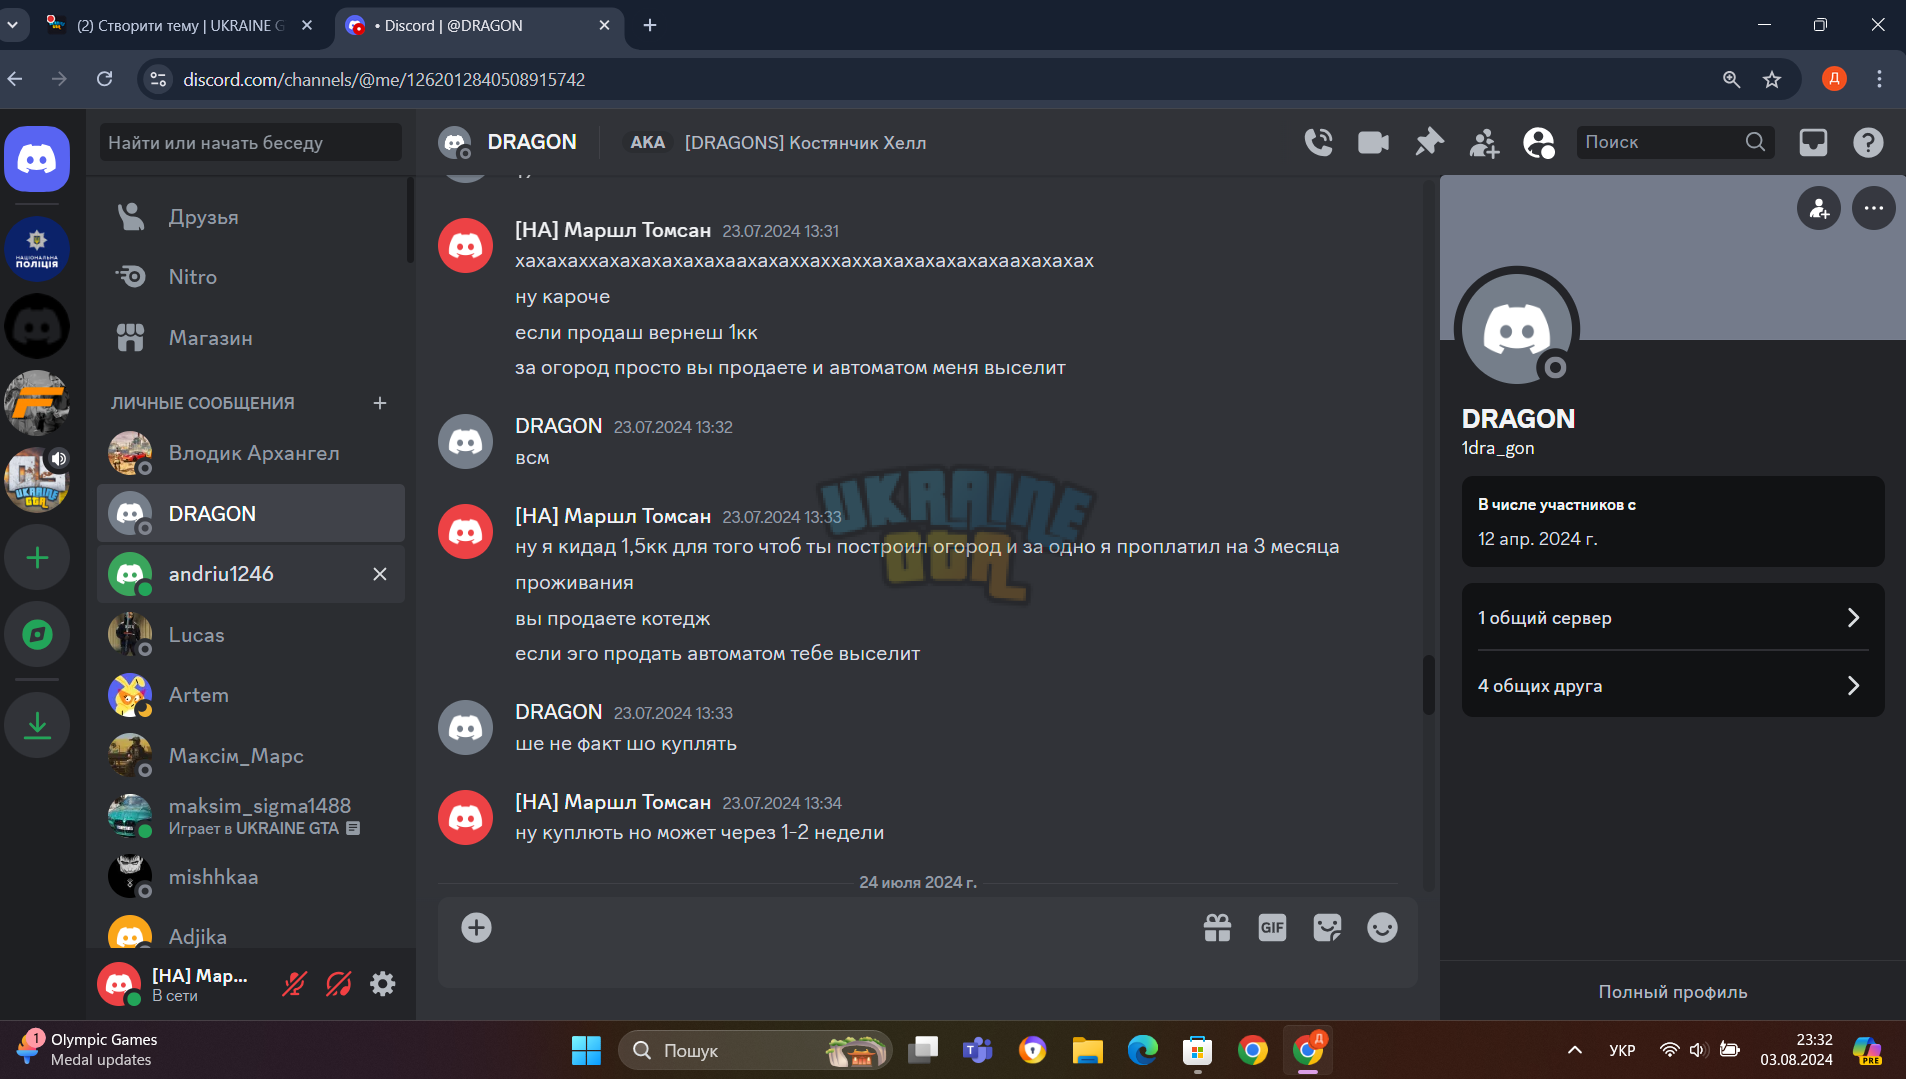The width and height of the screenshot is (1906, 1079).
Task: Start a video call with DRAGON
Action: (1373, 143)
